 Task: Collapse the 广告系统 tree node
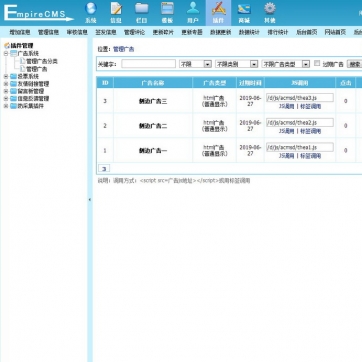click(x=6, y=53)
